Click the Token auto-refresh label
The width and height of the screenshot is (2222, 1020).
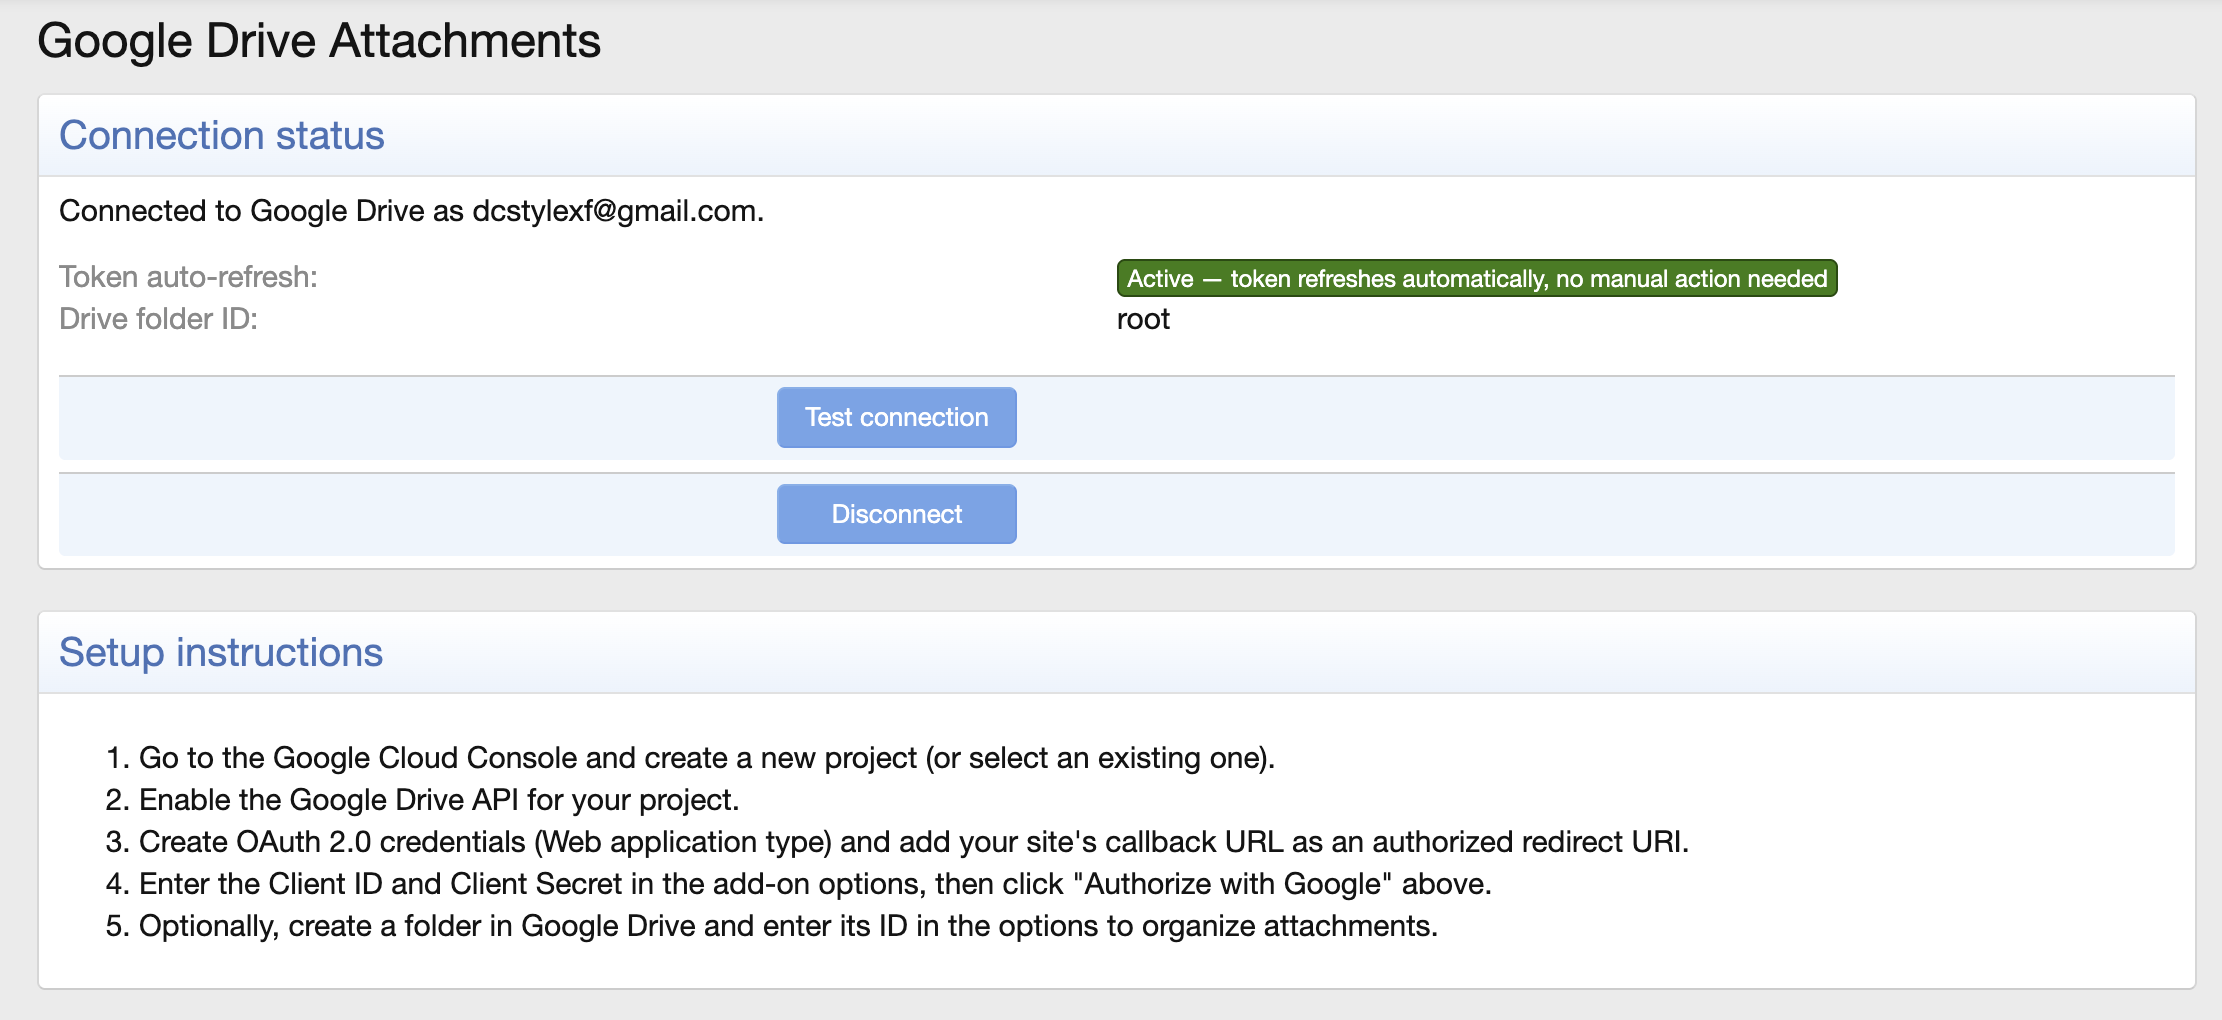pyautogui.click(x=189, y=277)
